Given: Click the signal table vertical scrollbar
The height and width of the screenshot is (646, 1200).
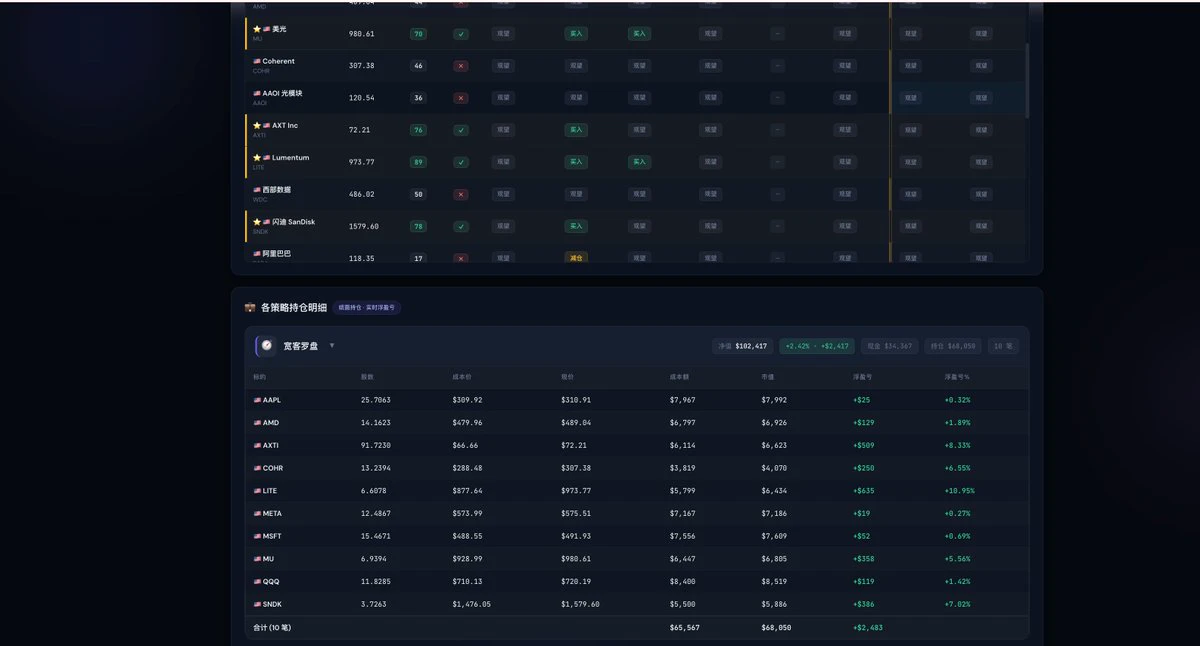Looking at the screenshot, I should tap(1028, 80).
